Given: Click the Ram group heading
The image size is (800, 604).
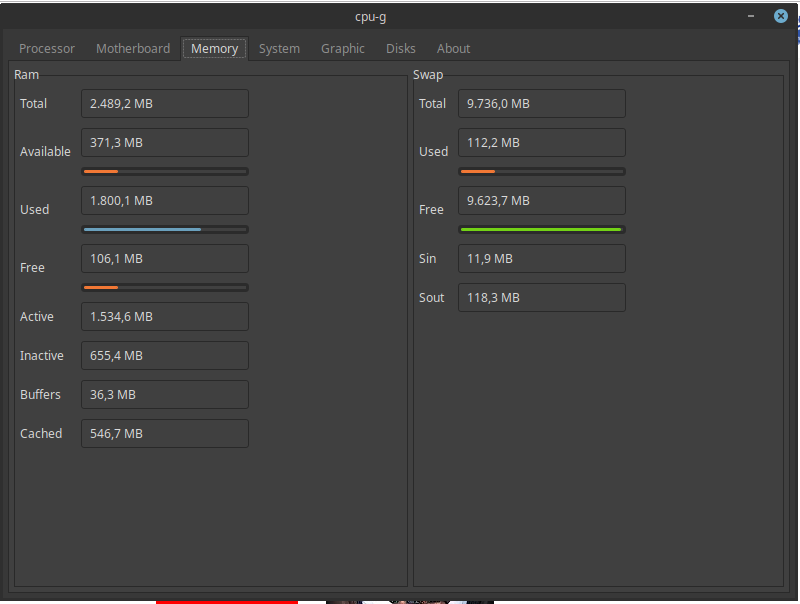Looking at the screenshot, I should pyautogui.click(x=27, y=74).
